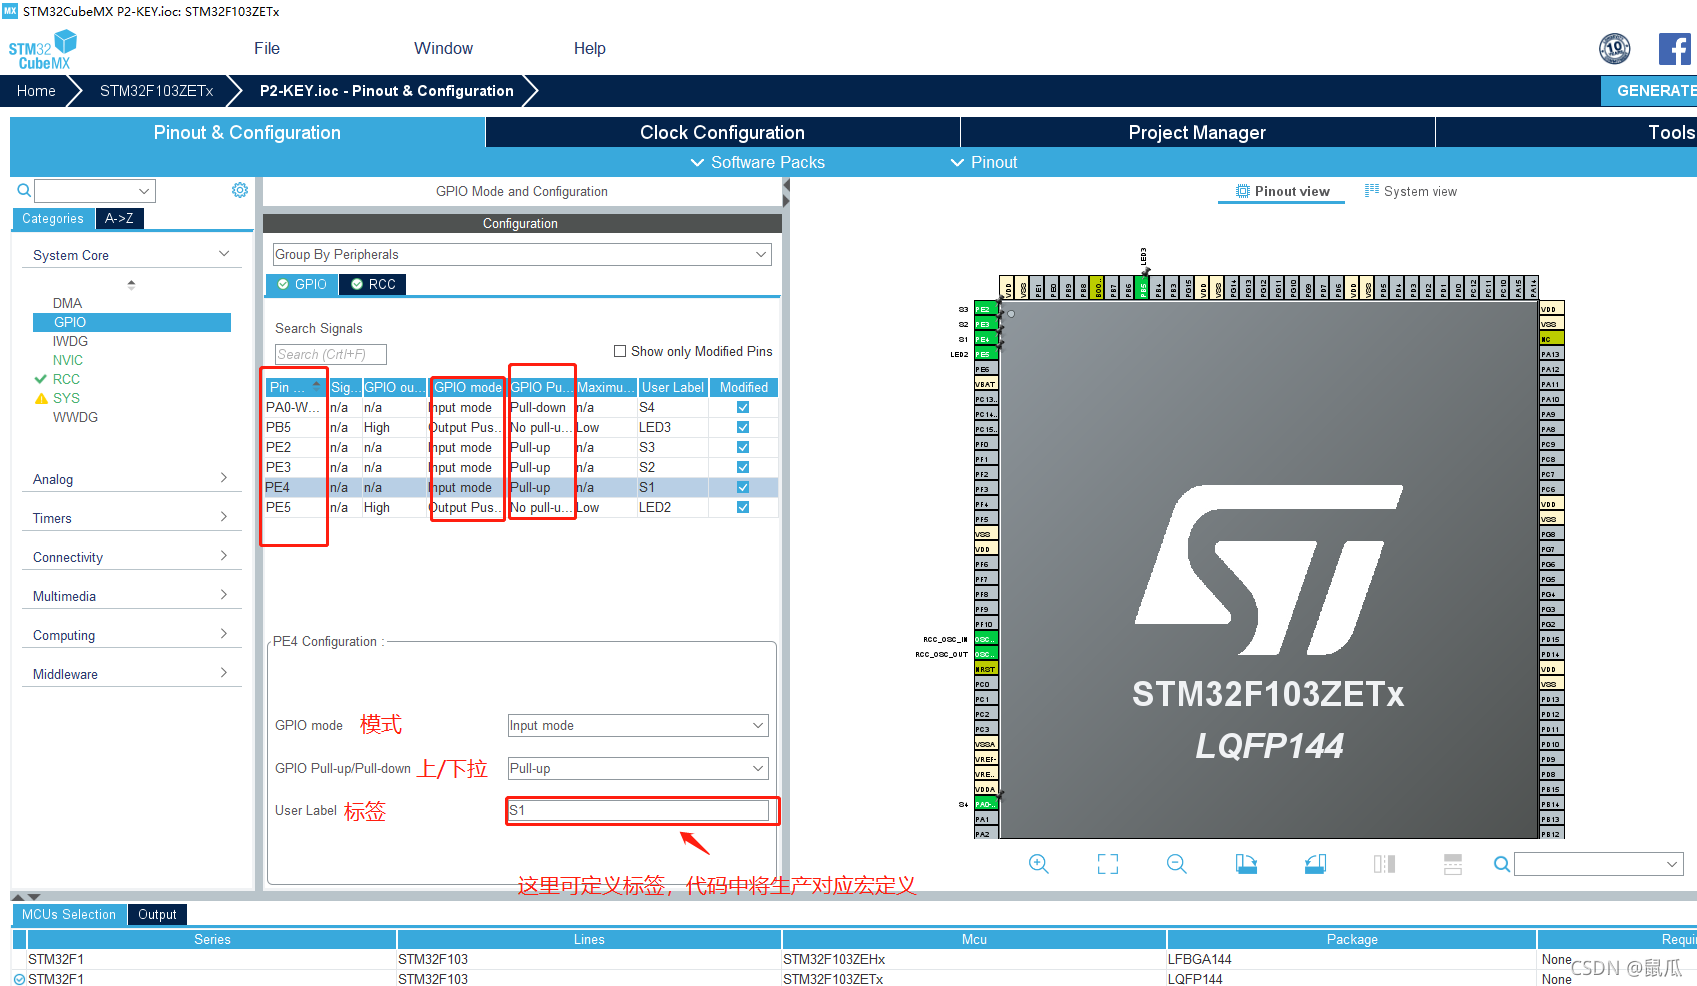Click the green PB5 pin on chip top
Viewport: 1697px width, 986px height.
1143,288
